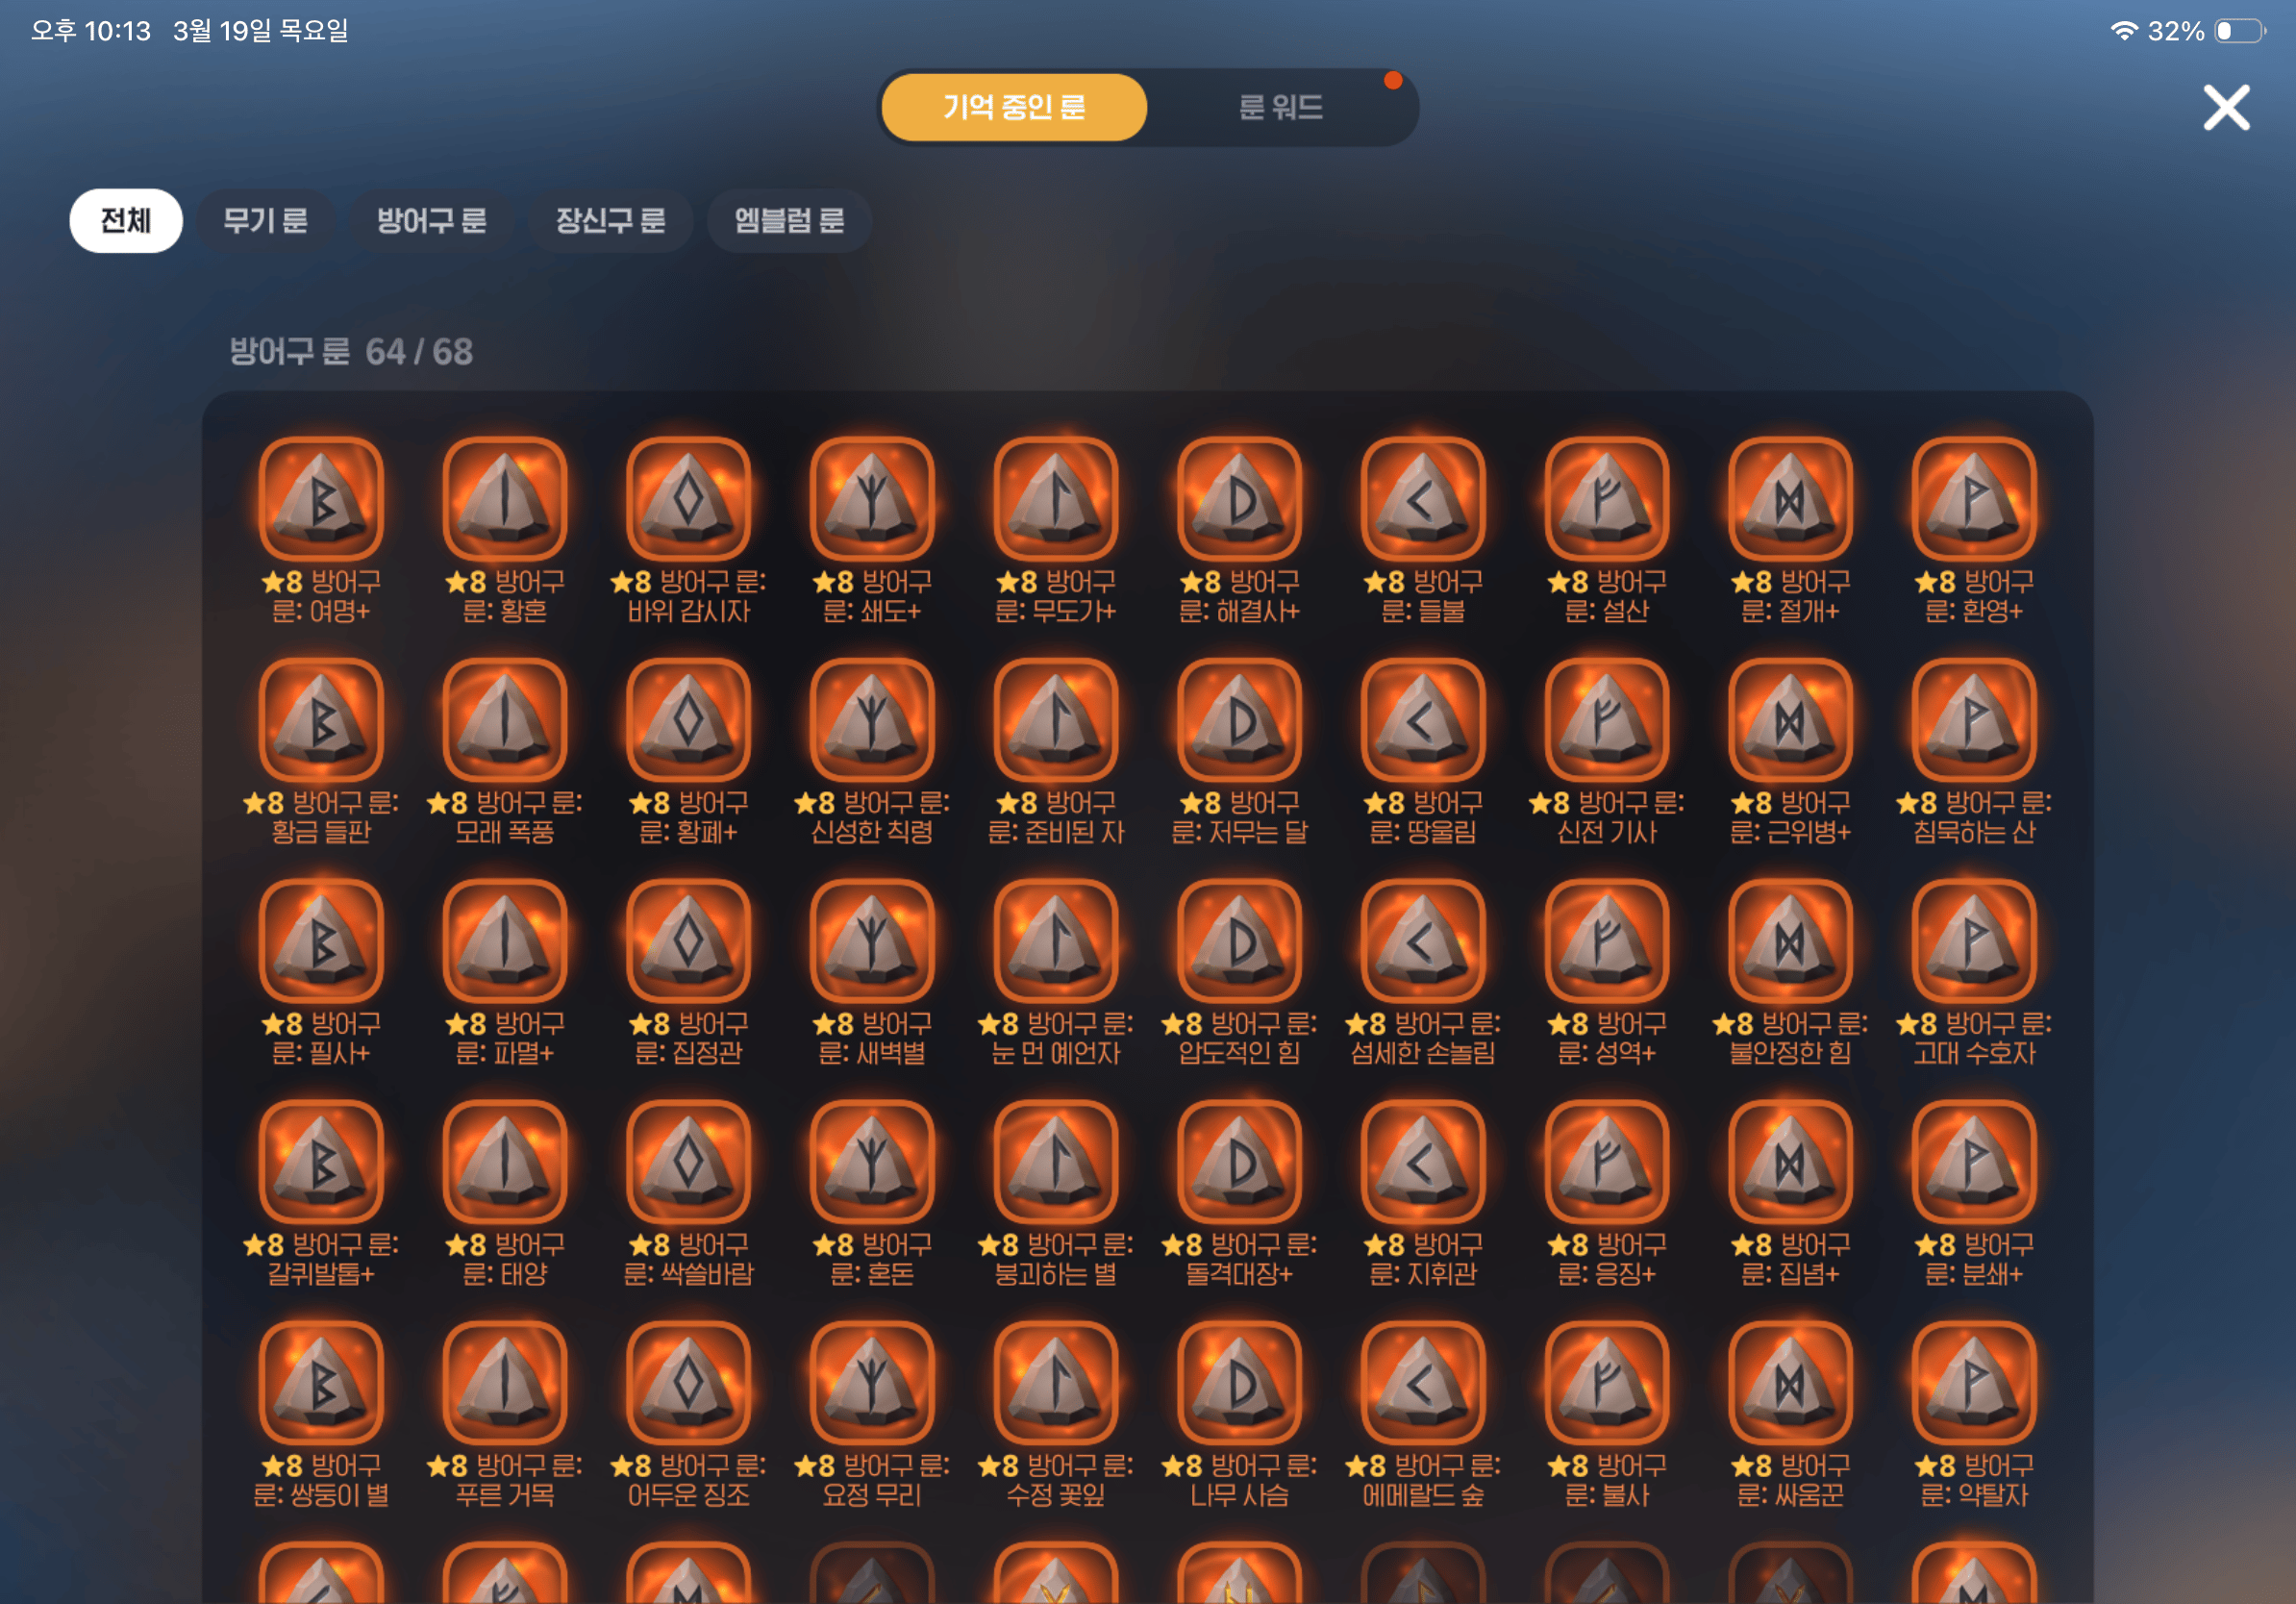The width and height of the screenshot is (2296, 1604).
Task: Select the 갈퀴발톱+ rune icon
Action: (x=321, y=1161)
